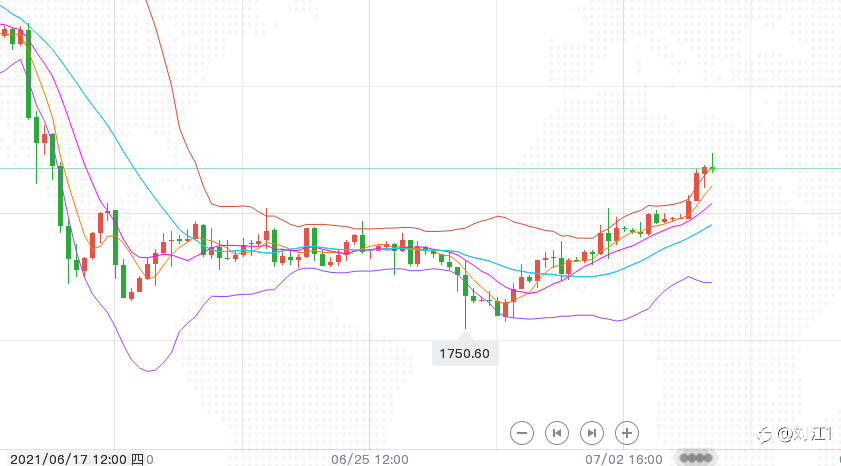841x466 pixels.
Task: Zoom out the chart with minus button
Action: point(522,433)
